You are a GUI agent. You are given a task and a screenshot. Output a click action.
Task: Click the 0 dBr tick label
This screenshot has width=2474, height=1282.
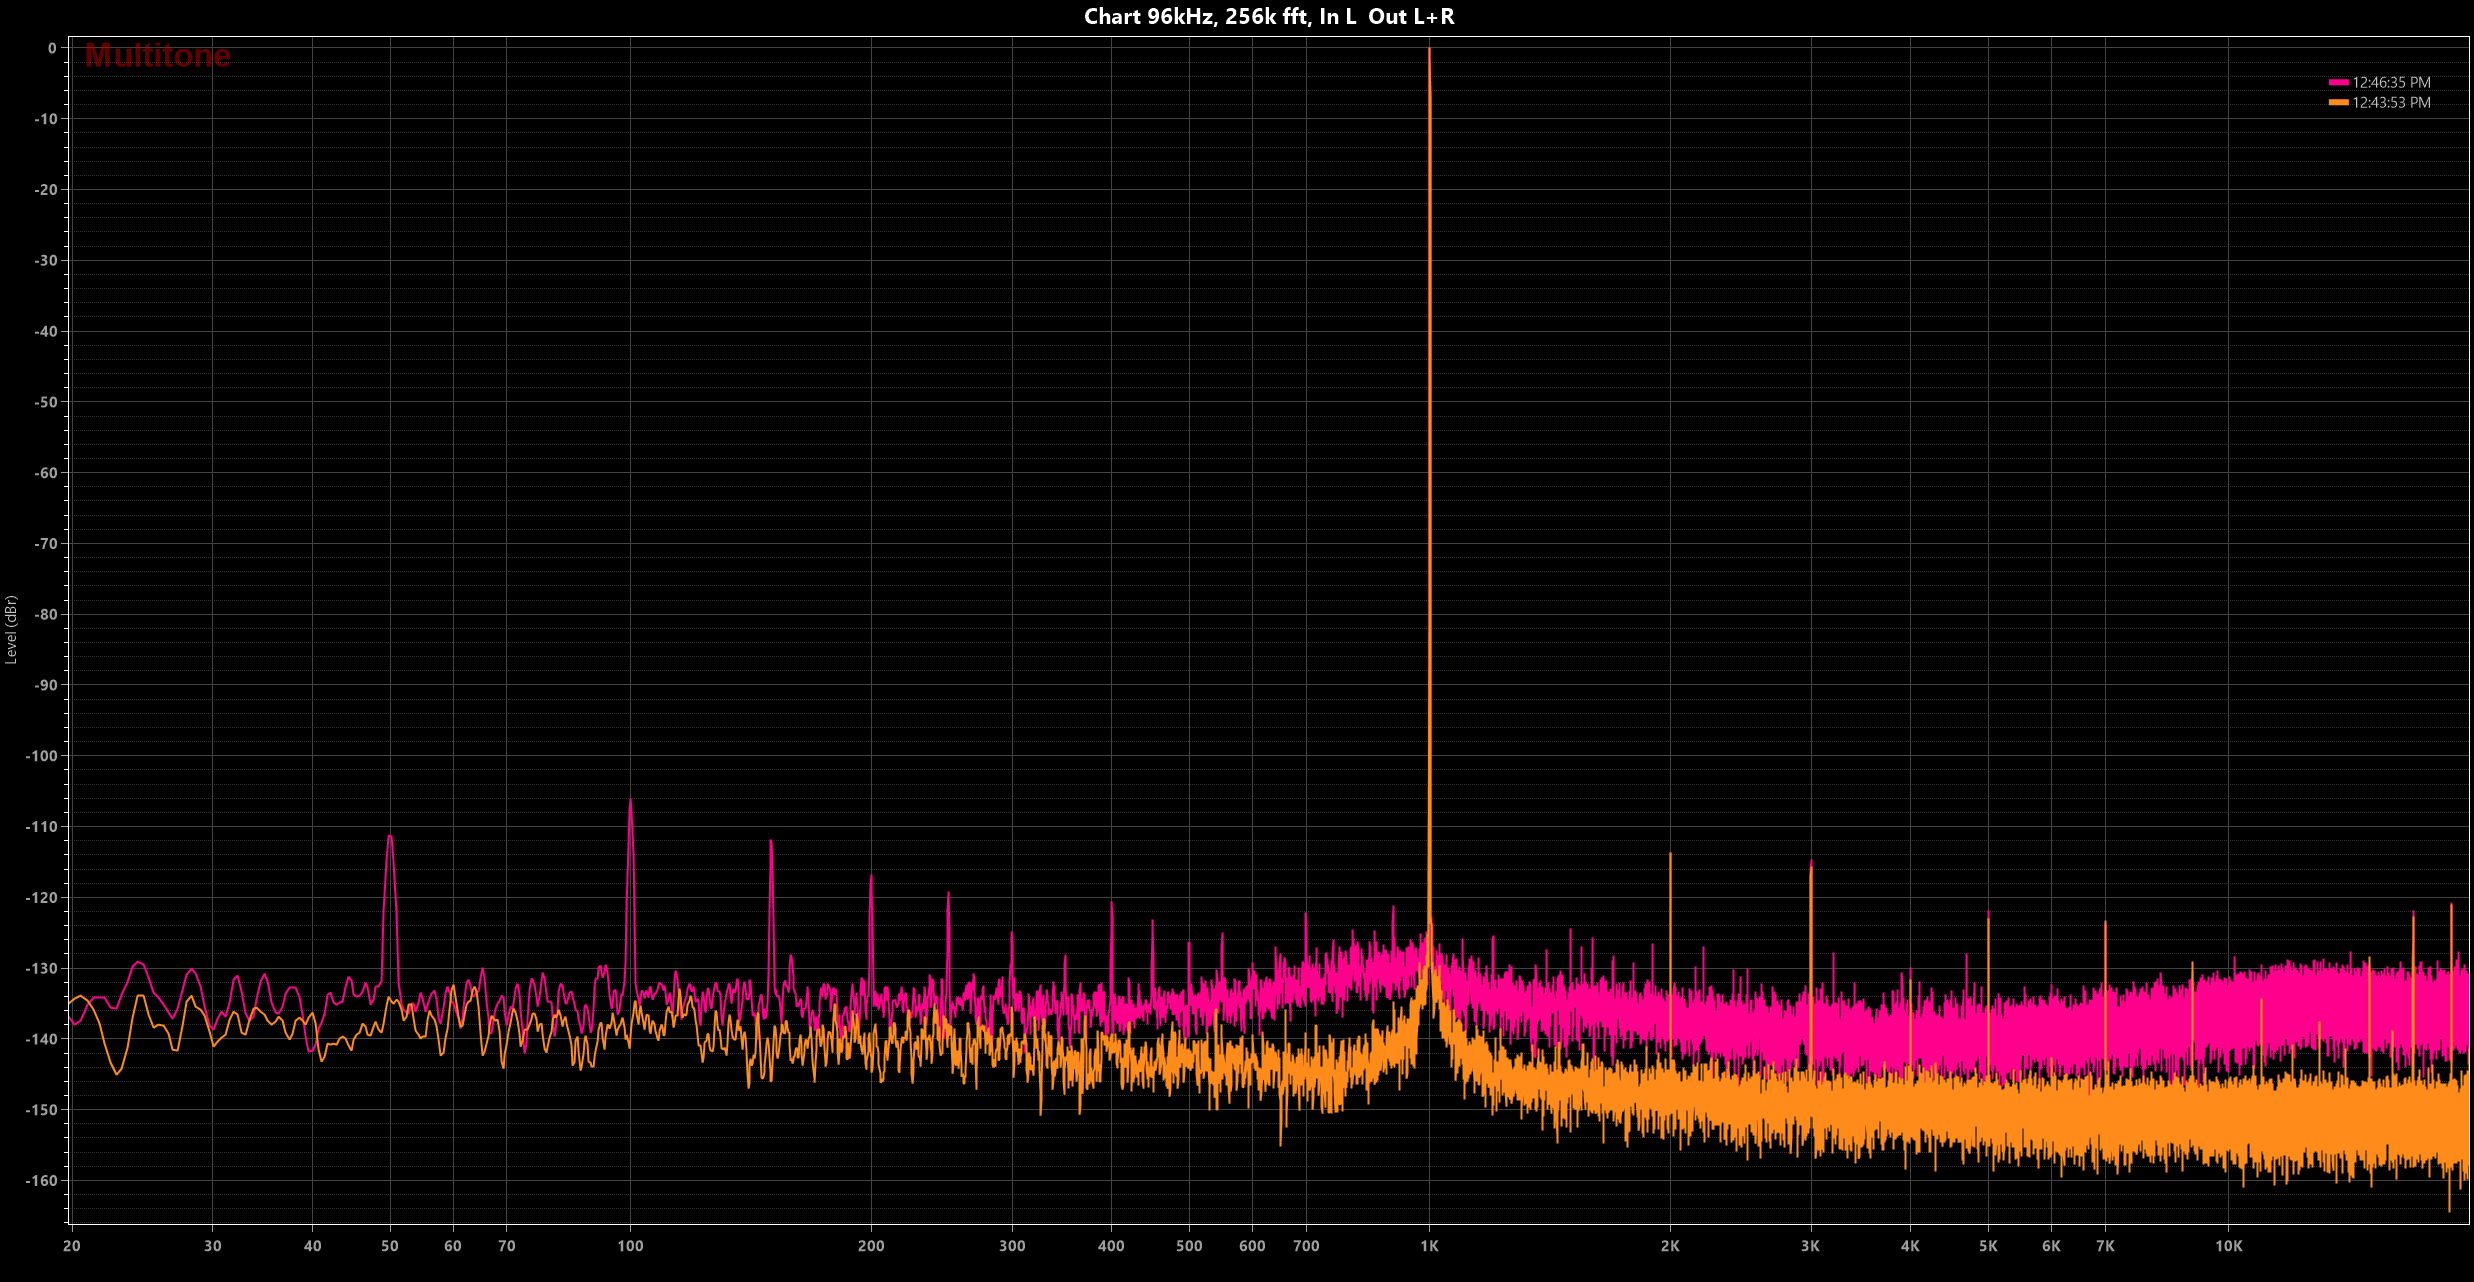(x=52, y=48)
